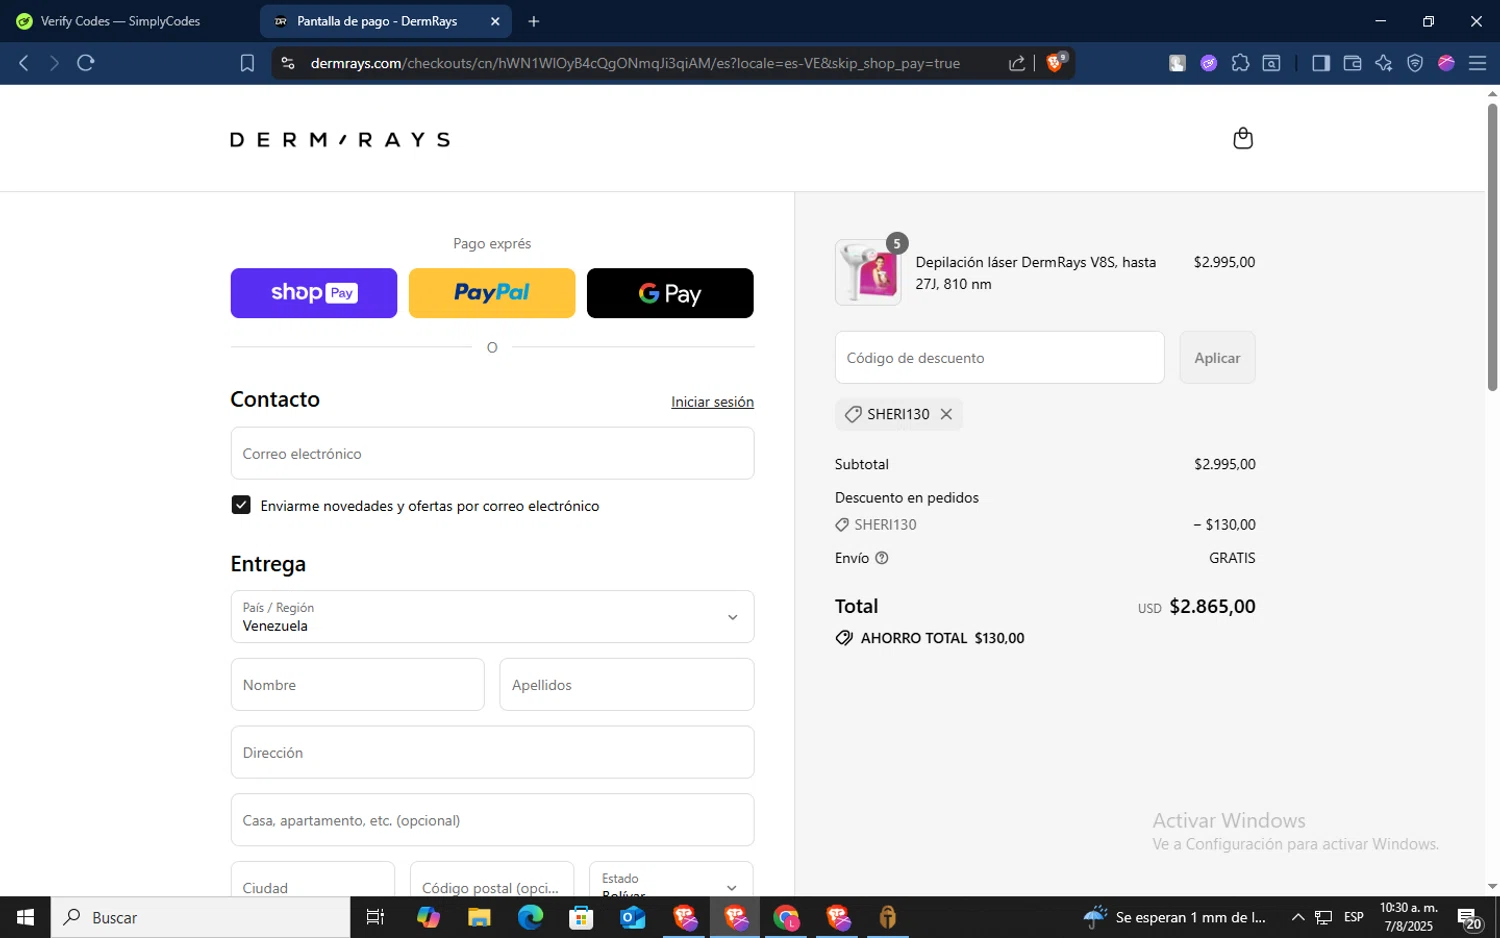
Task: Show hidden system tray icons chevron
Action: (x=1298, y=917)
